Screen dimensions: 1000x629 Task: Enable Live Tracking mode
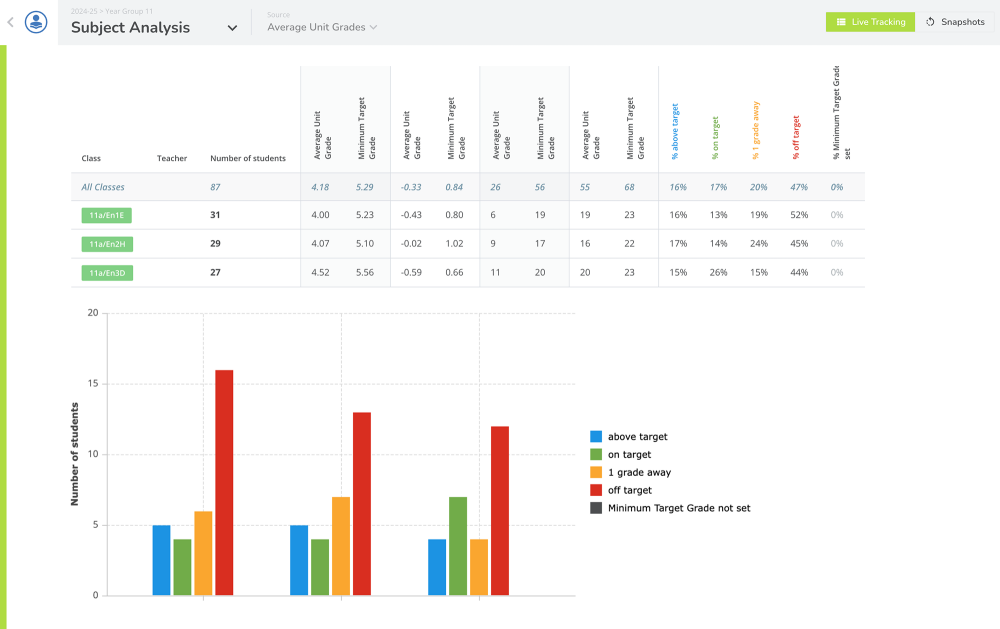(870, 21)
